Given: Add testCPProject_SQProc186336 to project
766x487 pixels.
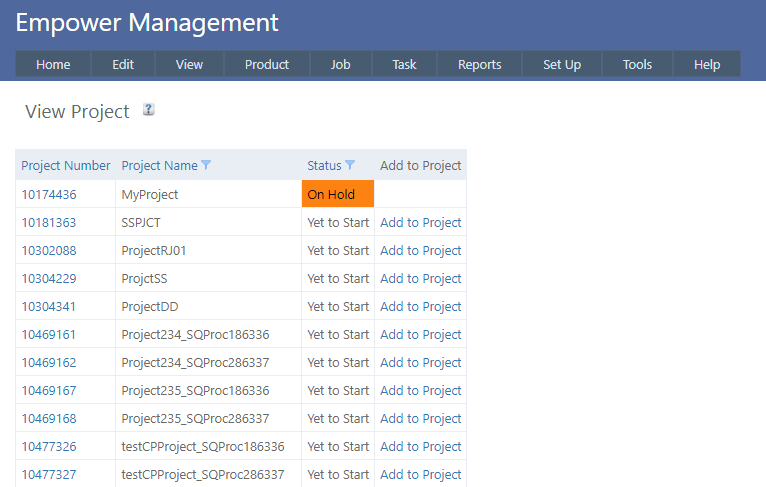Looking at the screenshot, I should pos(420,446).
